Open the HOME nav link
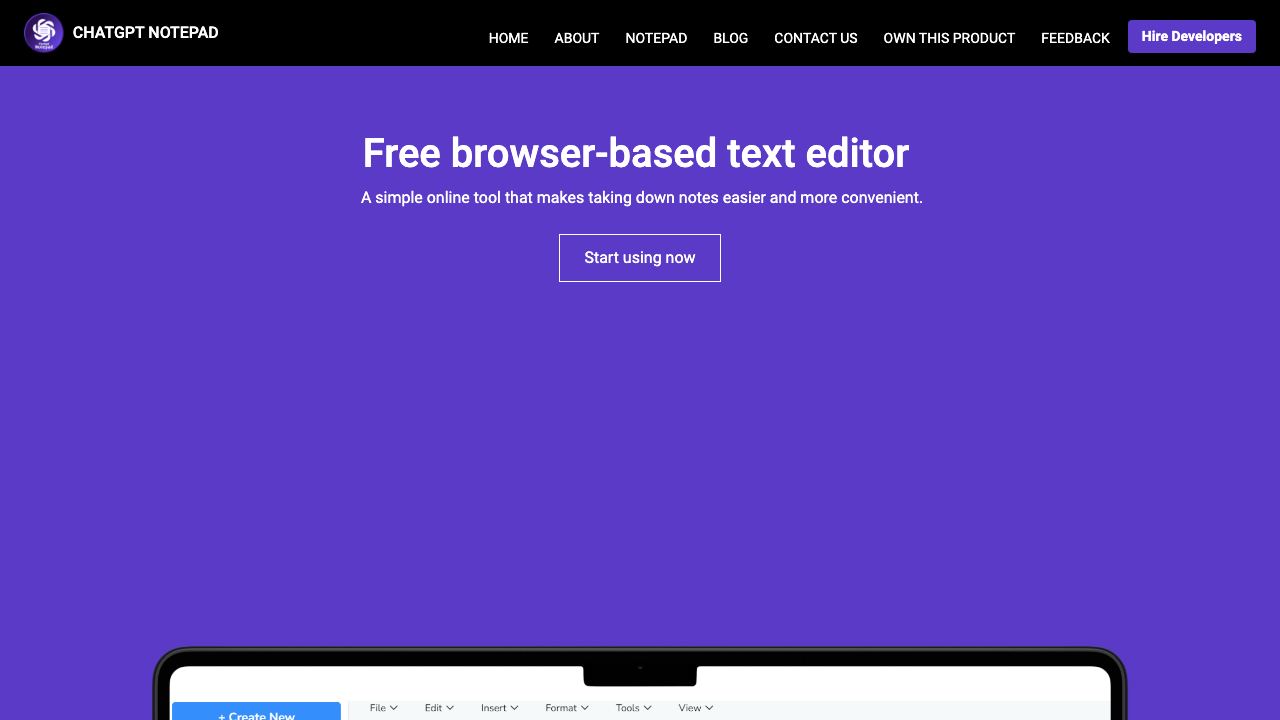The height and width of the screenshot is (720, 1280). 508,38
